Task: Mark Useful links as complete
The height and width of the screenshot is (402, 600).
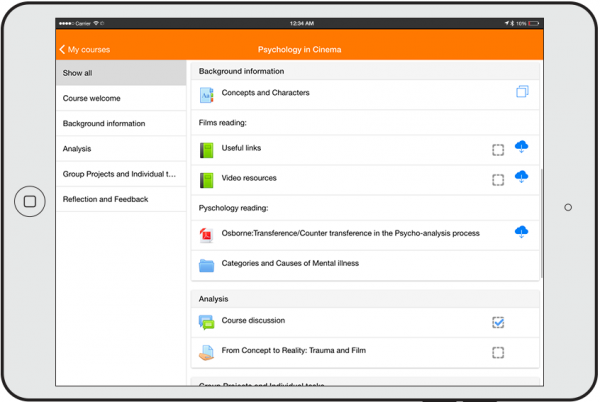Action: 498,150
